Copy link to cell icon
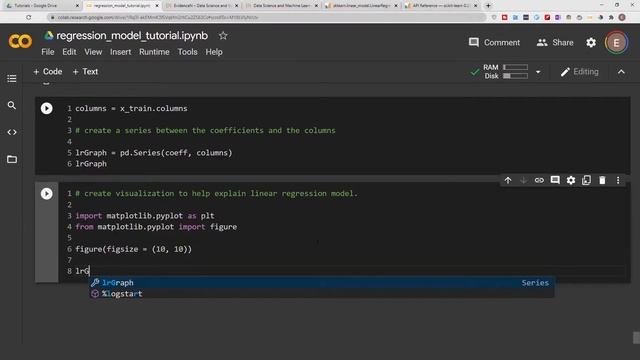 click(539, 180)
